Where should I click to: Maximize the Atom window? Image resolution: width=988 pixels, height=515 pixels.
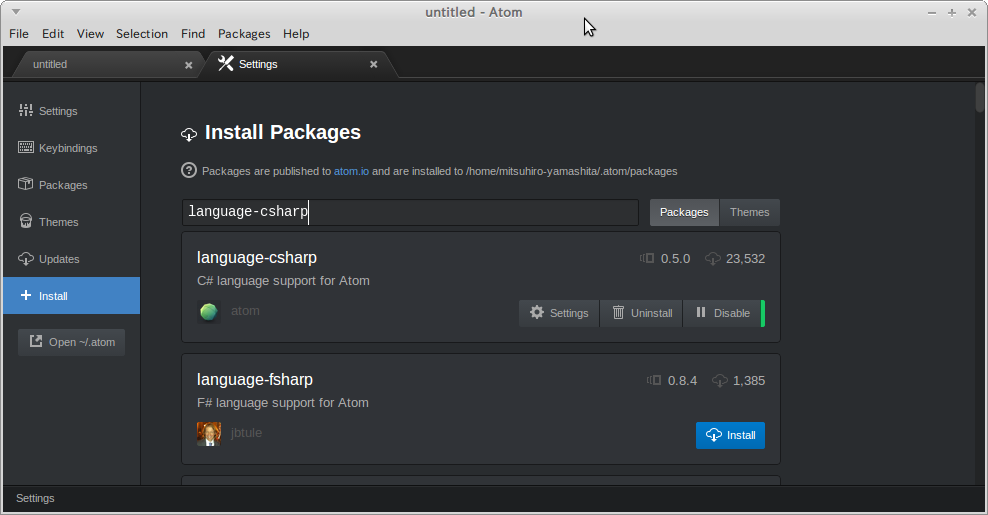pos(951,13)
